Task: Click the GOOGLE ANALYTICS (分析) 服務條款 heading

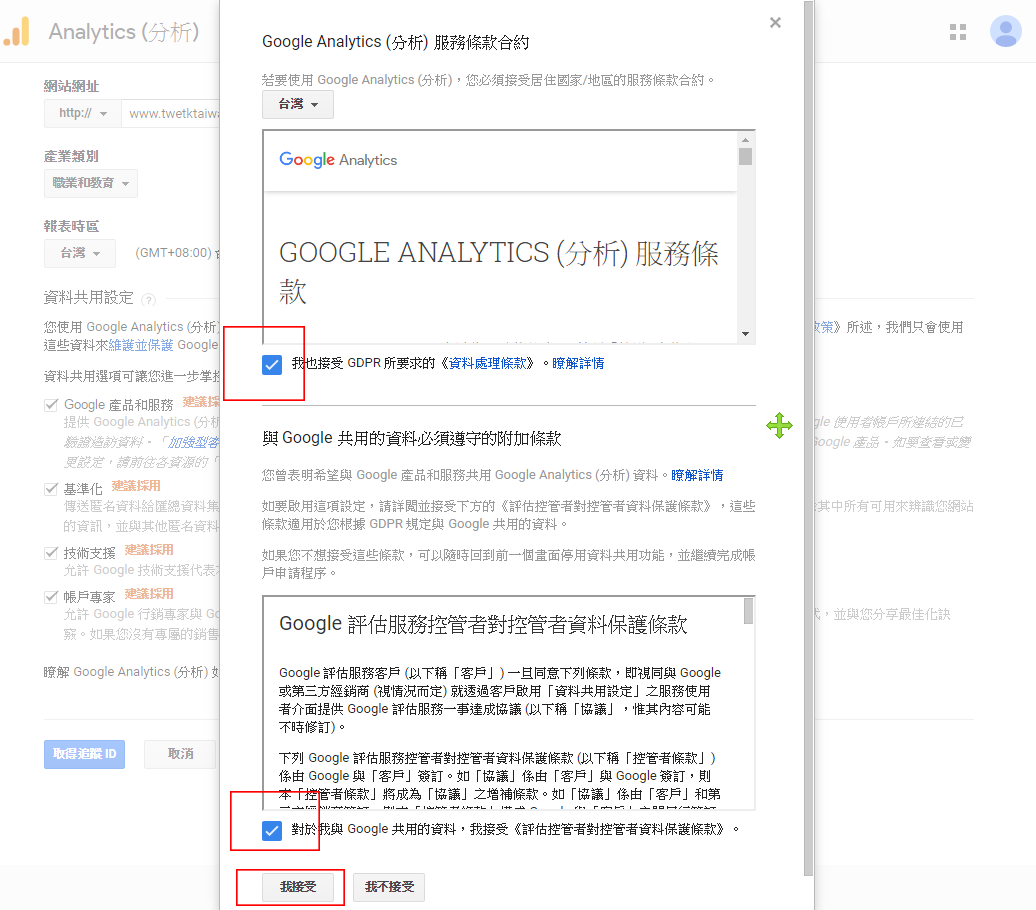Action: (x=499, y=272)
